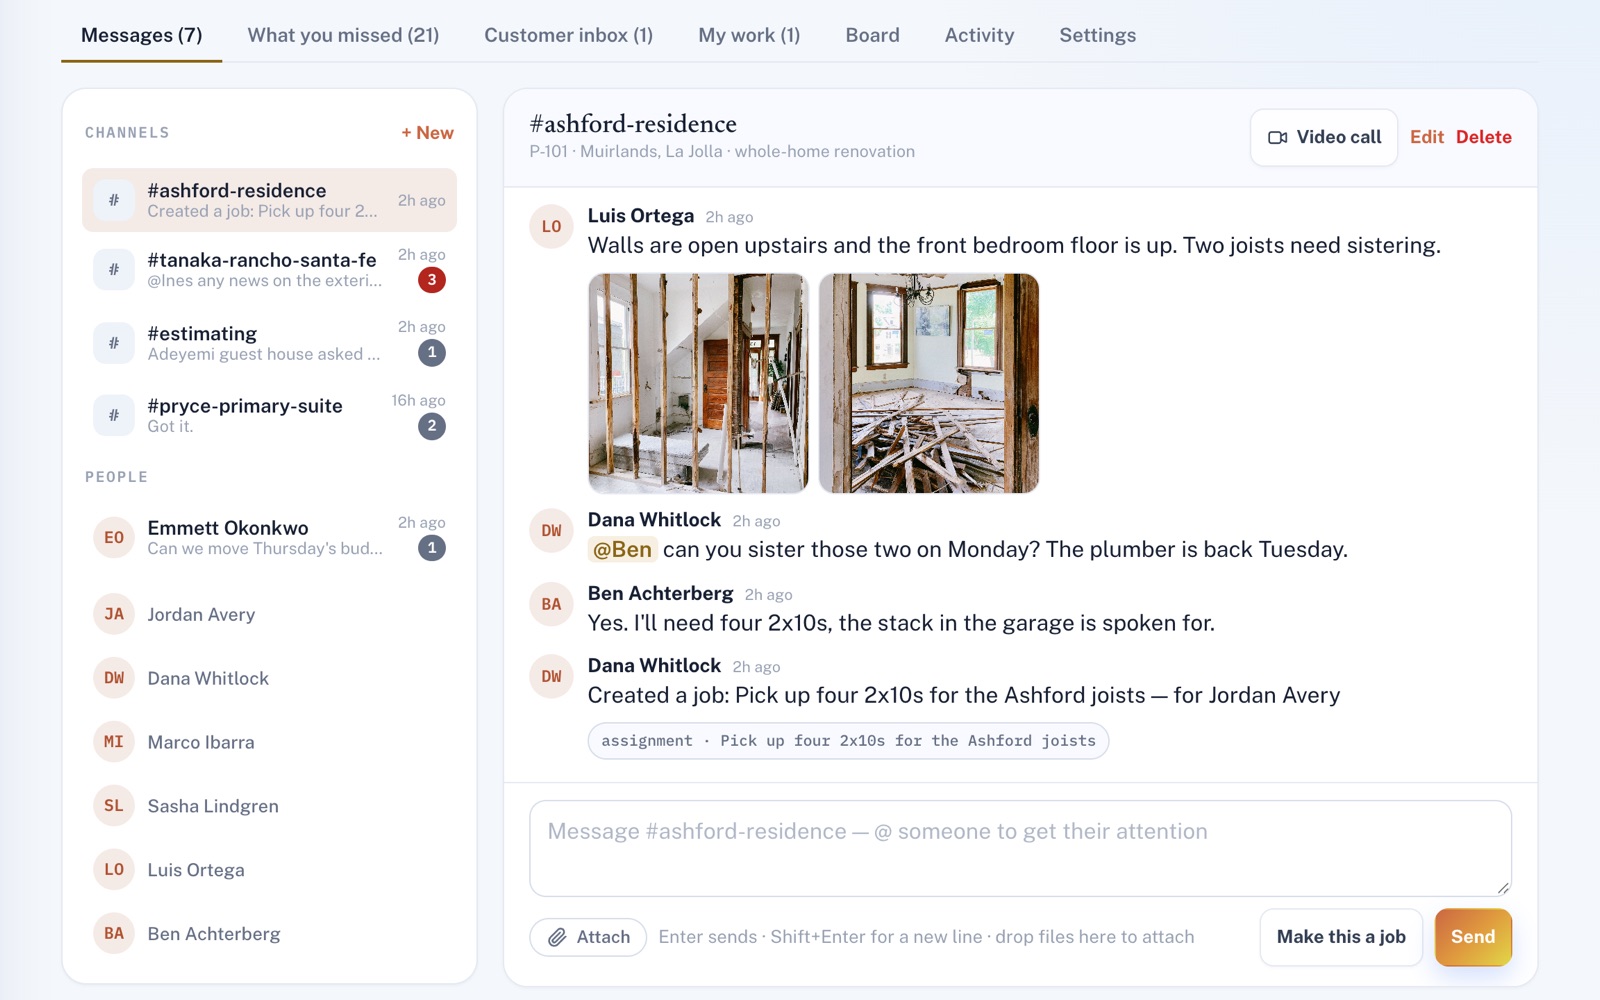Click the unread badge 1 beside Emmett Okonkwo
This screenshot has height=1000, width=1600.
[432, 548]
